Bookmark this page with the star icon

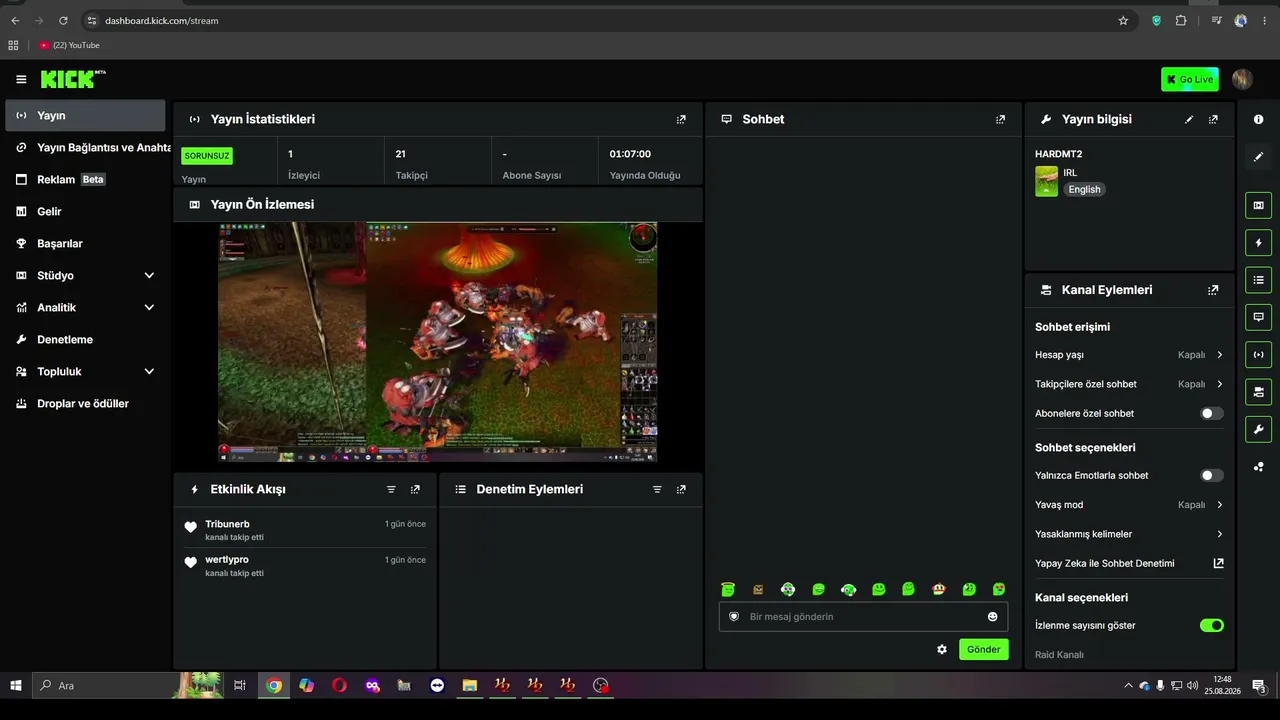(x=1123, y=20)
